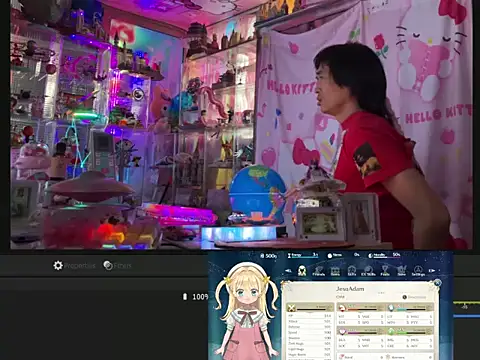480x360 pixels.
Task: Click the Speed stat row
Action: 310,332
